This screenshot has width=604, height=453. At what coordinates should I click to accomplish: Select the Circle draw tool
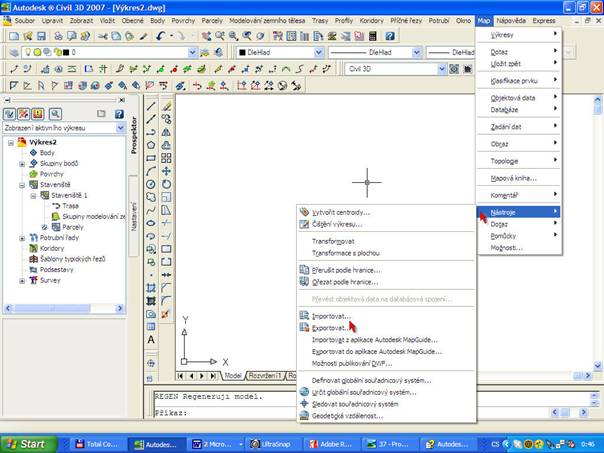[151, 185]
